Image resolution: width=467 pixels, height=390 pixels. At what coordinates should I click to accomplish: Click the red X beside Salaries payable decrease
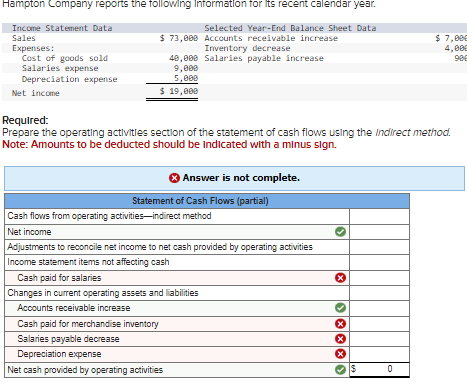340,339
